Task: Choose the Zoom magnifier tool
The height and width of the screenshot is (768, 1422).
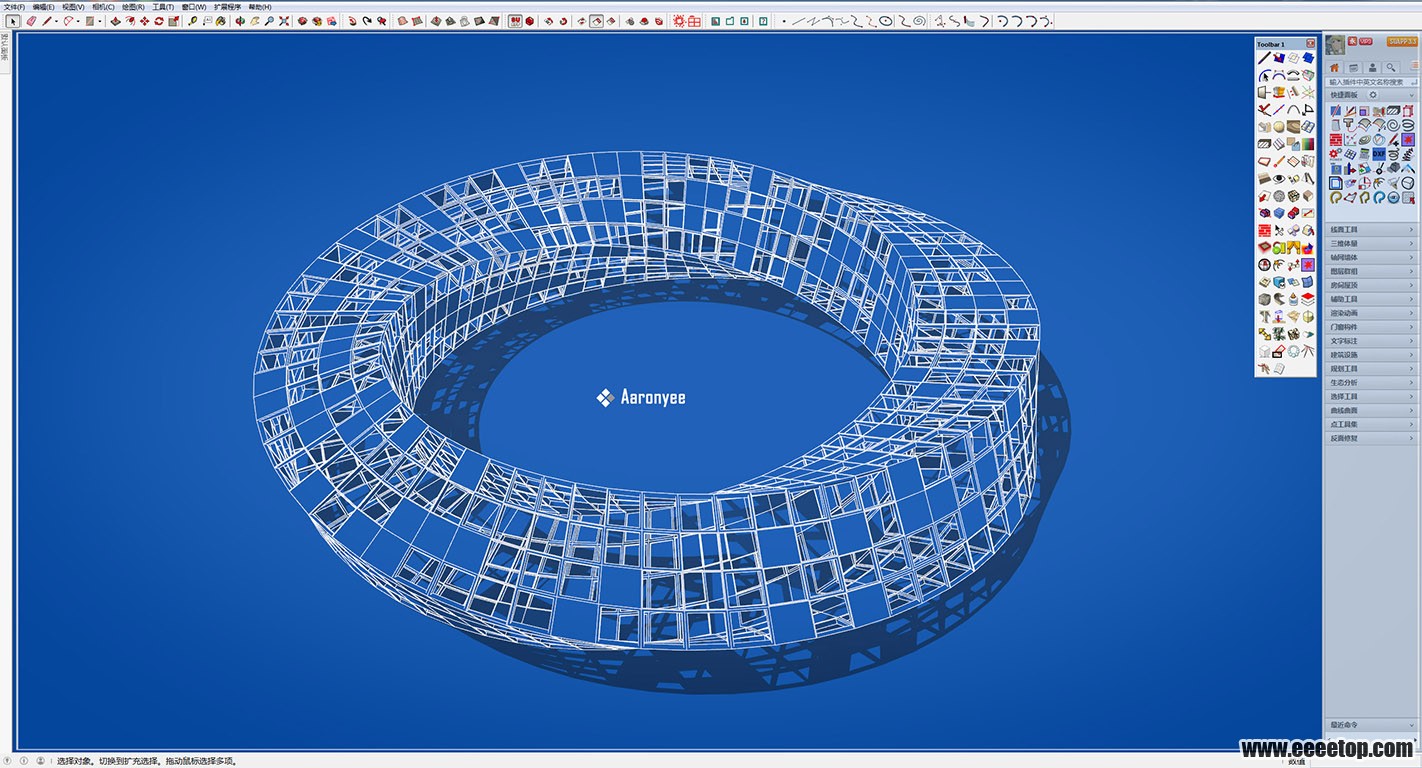Action: coord(269,21)
